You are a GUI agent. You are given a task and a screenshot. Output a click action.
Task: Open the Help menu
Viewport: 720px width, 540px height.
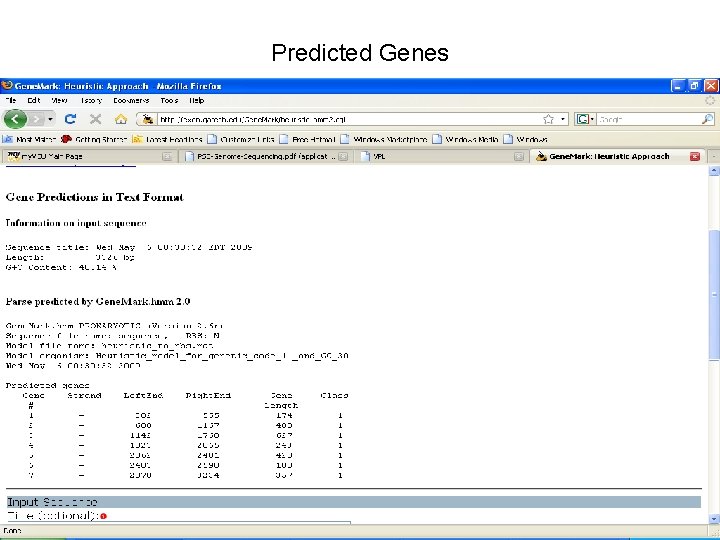coord(197,101)
